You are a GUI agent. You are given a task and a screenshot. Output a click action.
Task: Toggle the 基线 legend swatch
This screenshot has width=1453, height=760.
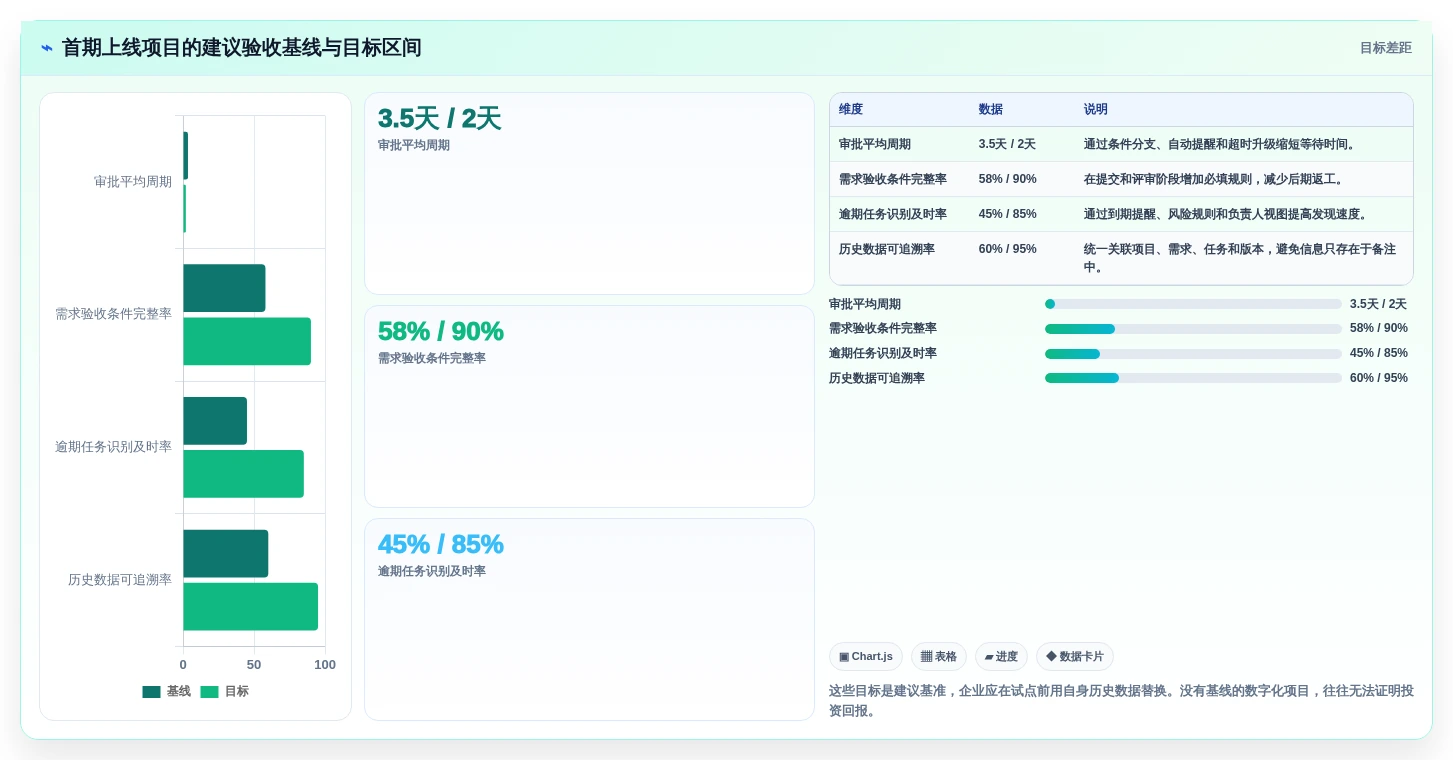click(151, 692)
